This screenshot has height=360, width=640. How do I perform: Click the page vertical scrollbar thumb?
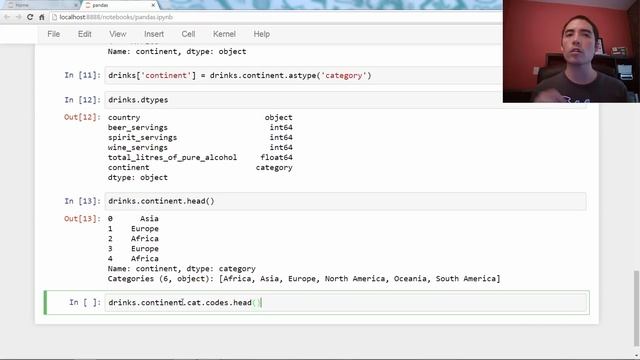pos(636,308)
